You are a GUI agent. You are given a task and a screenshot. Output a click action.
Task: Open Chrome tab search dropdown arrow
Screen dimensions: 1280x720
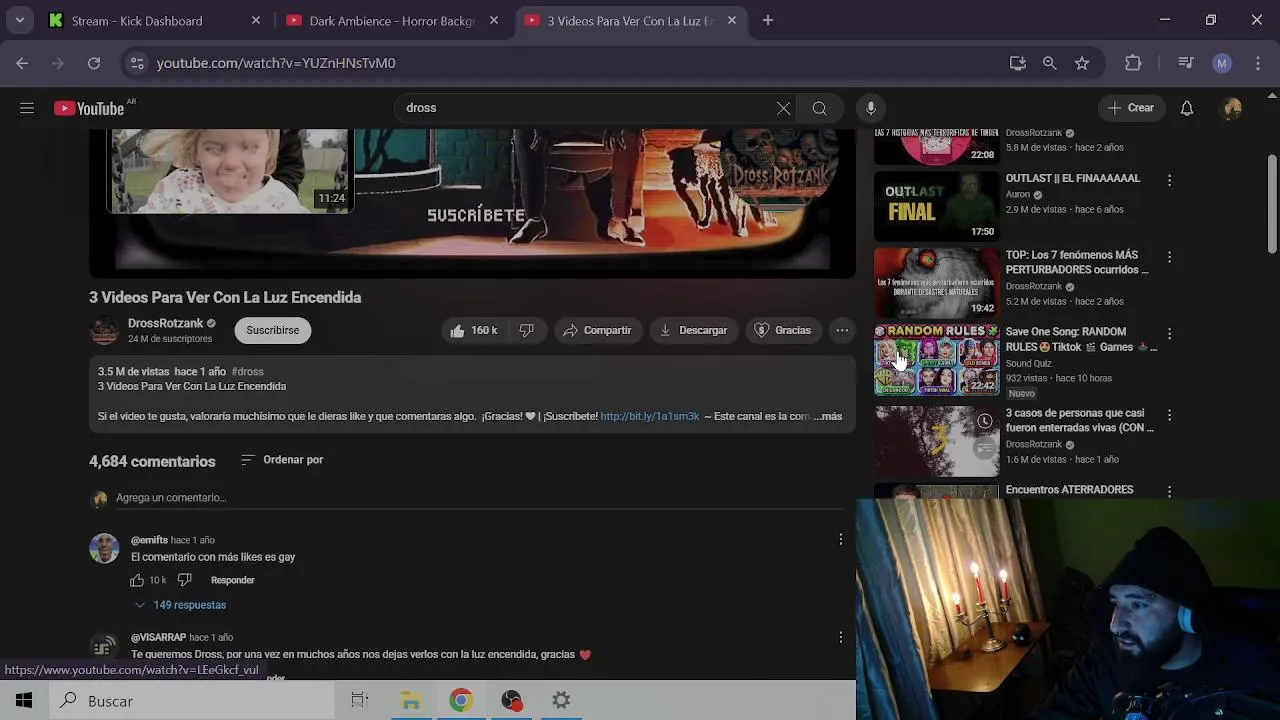(x=19, y=20)
